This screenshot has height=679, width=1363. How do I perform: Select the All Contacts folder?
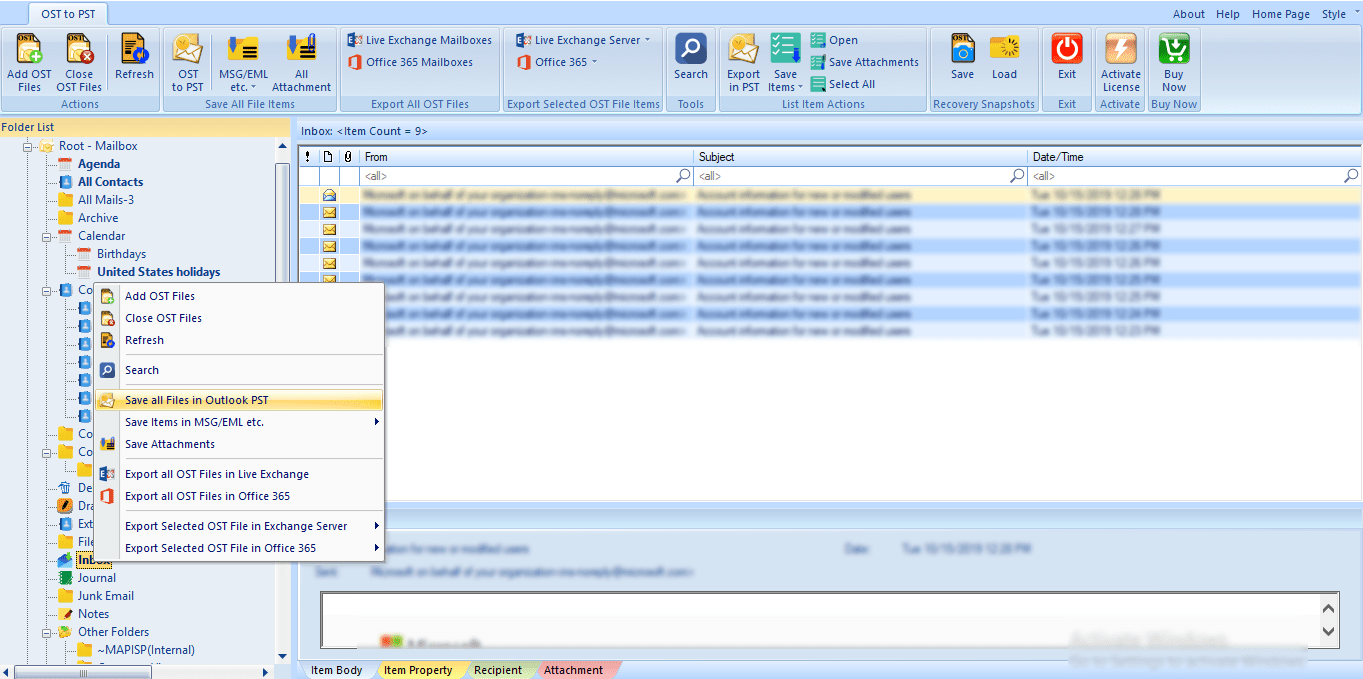pos(111,182)
